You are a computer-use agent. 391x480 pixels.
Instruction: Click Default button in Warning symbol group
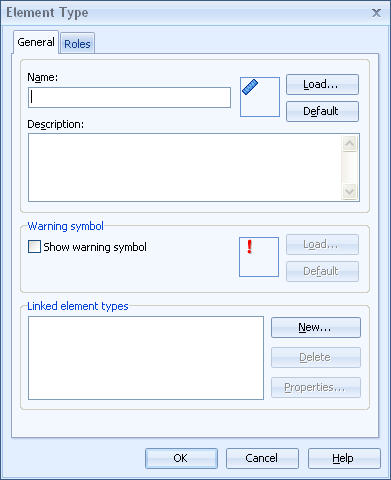(322, 271)
